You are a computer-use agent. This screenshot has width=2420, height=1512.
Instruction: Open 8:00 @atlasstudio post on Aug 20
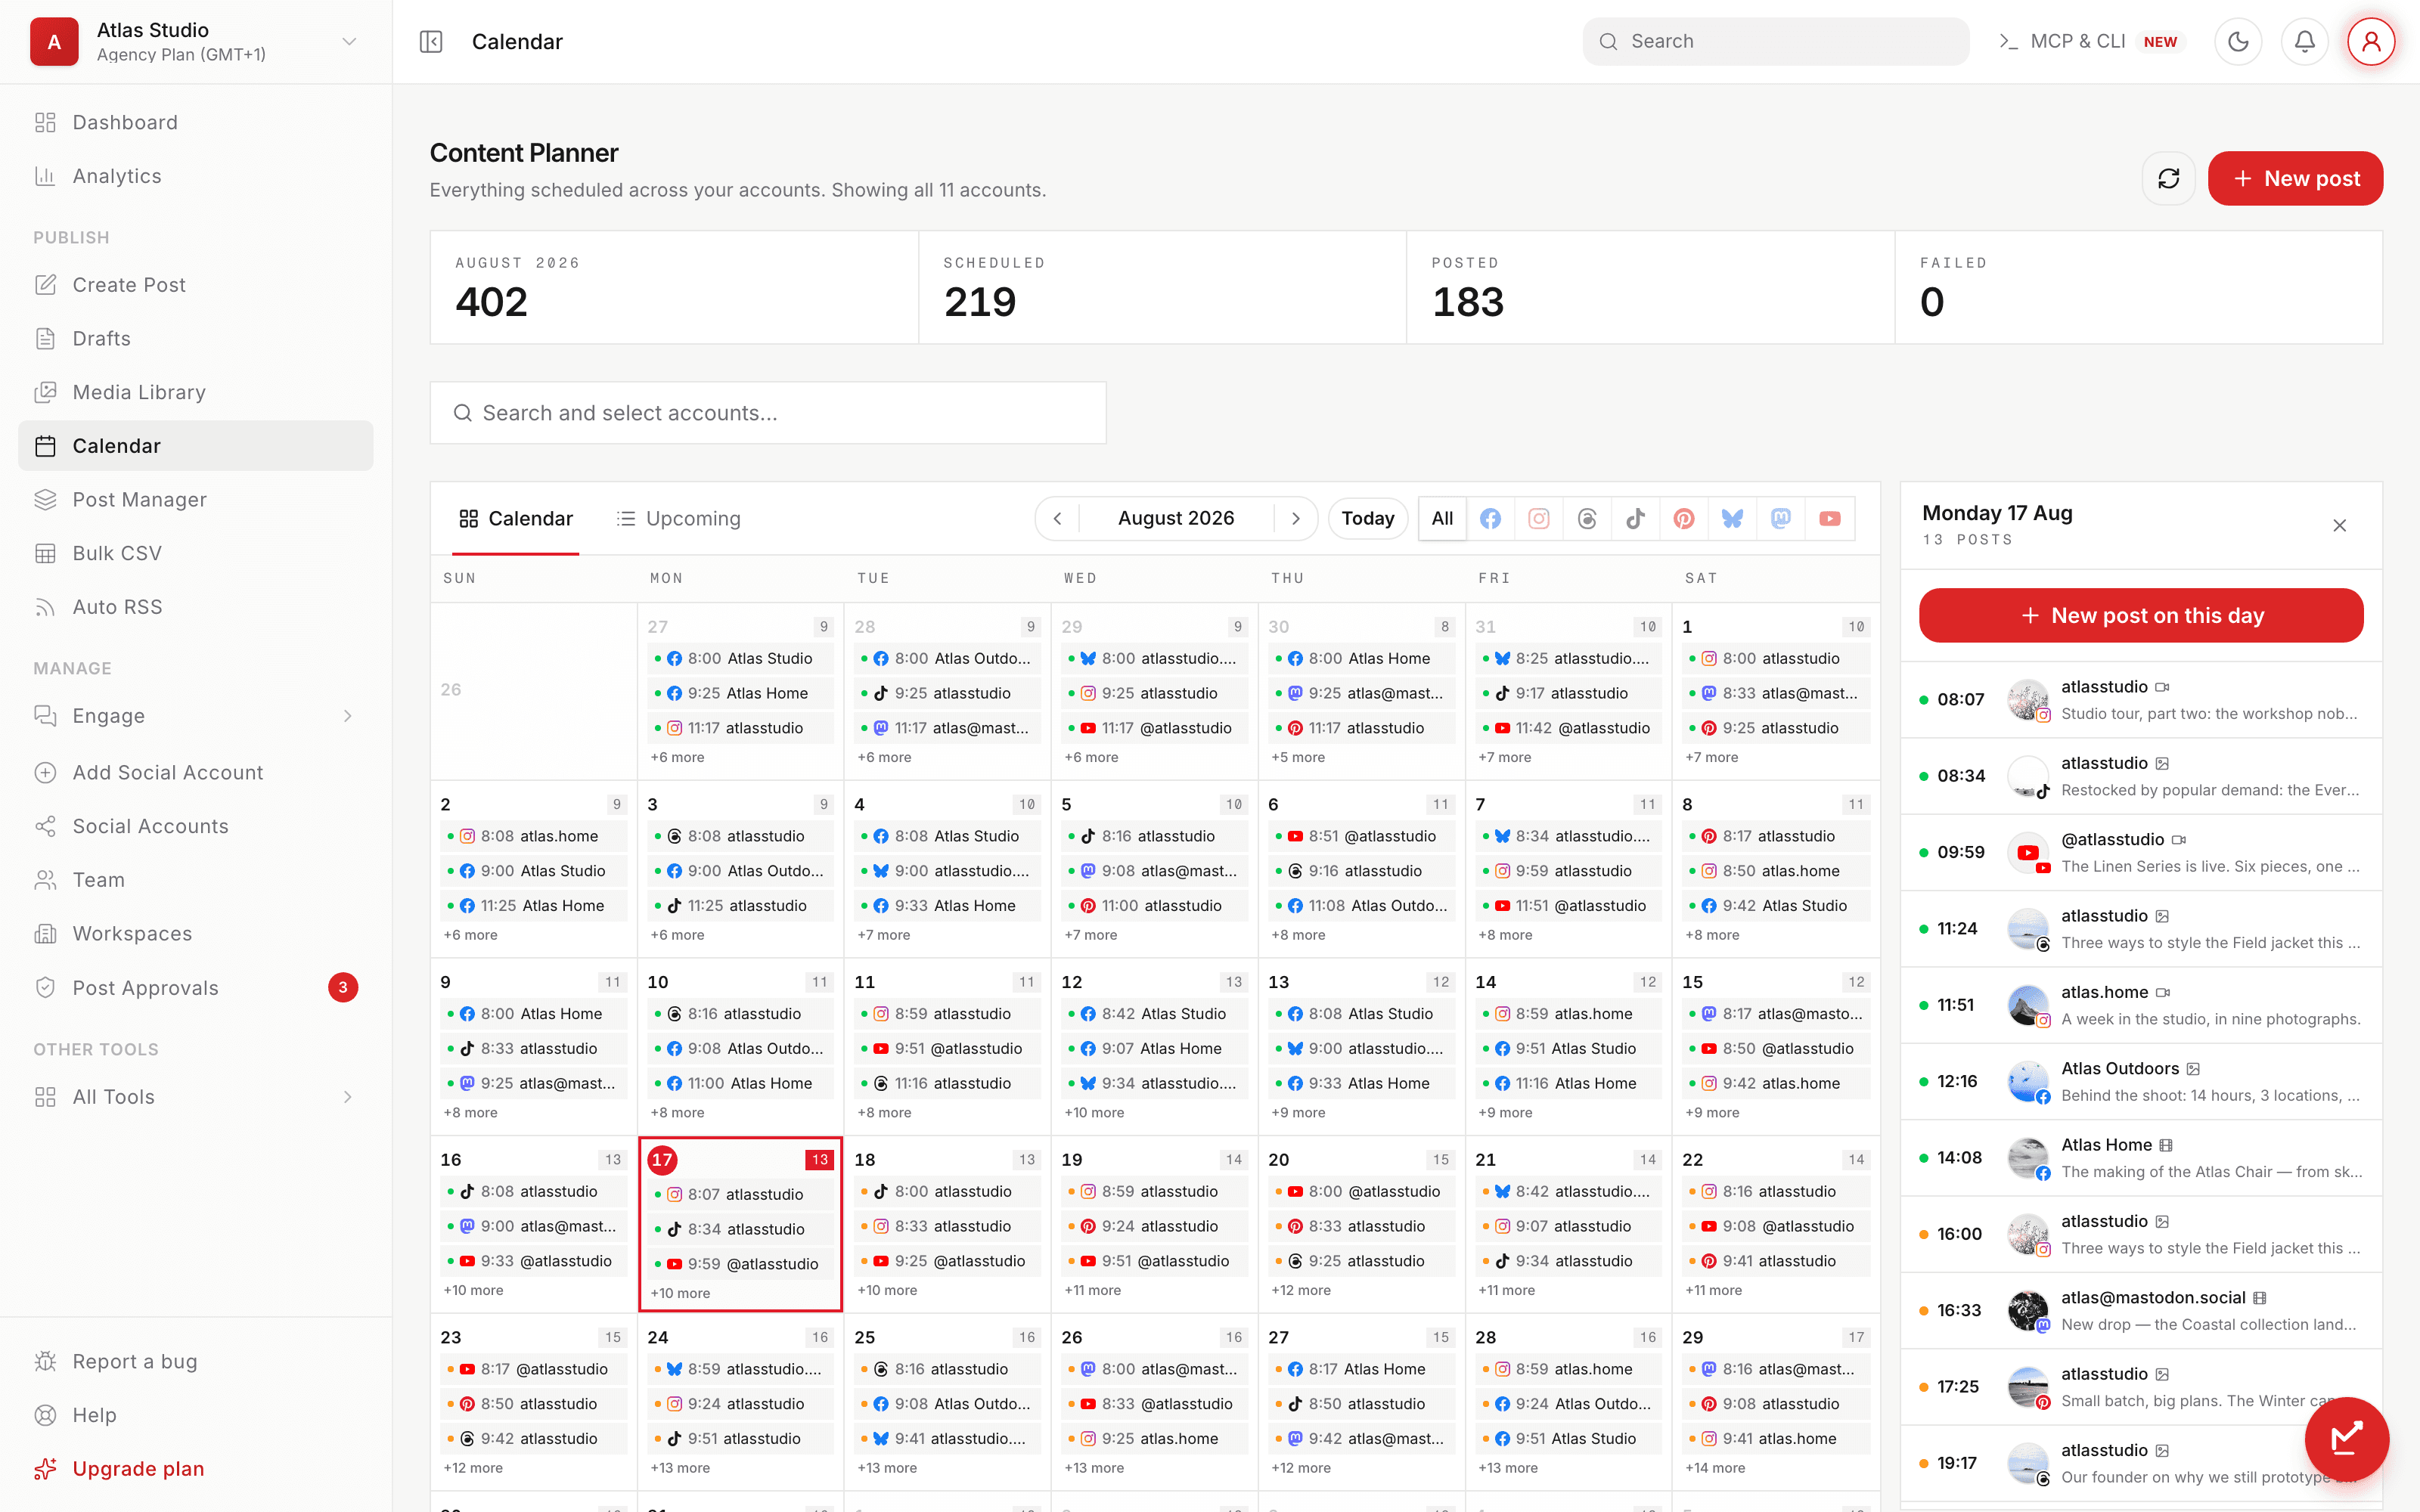click(x=1361, y=1192)
